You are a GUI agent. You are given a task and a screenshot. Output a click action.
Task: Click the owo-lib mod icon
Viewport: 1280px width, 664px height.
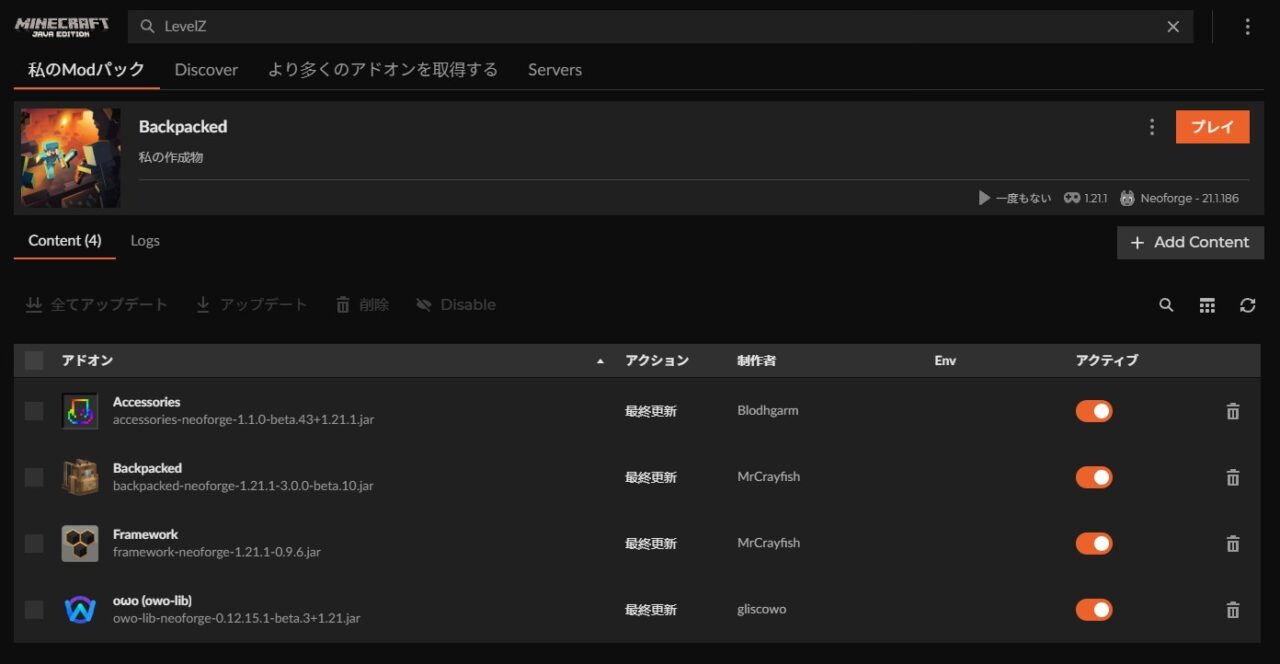[80, 609]
